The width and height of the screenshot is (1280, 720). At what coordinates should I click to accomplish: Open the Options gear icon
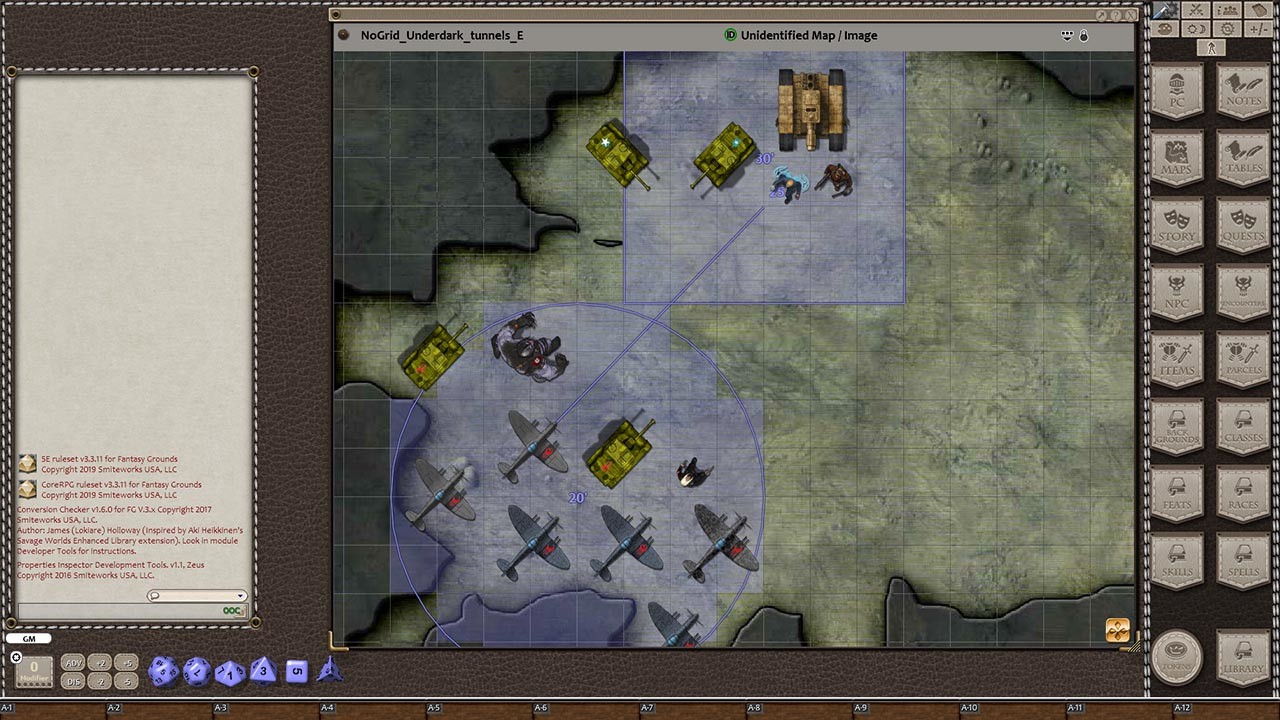coord(1226,27)
